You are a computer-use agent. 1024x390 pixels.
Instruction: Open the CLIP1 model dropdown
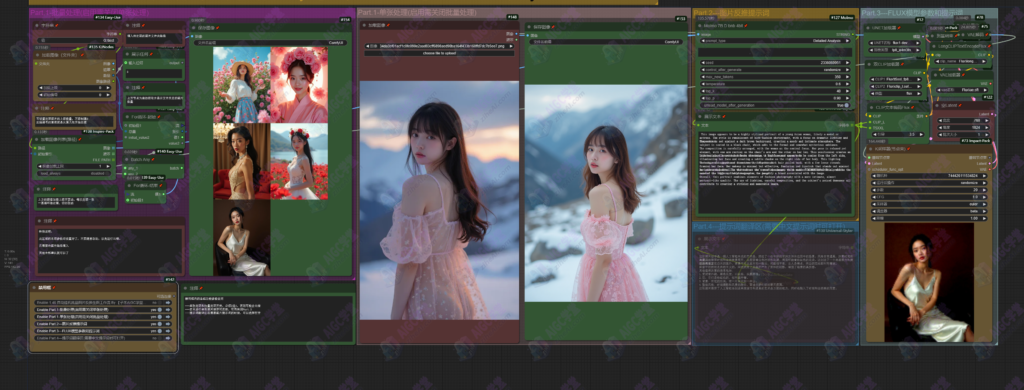pos(895,79)
